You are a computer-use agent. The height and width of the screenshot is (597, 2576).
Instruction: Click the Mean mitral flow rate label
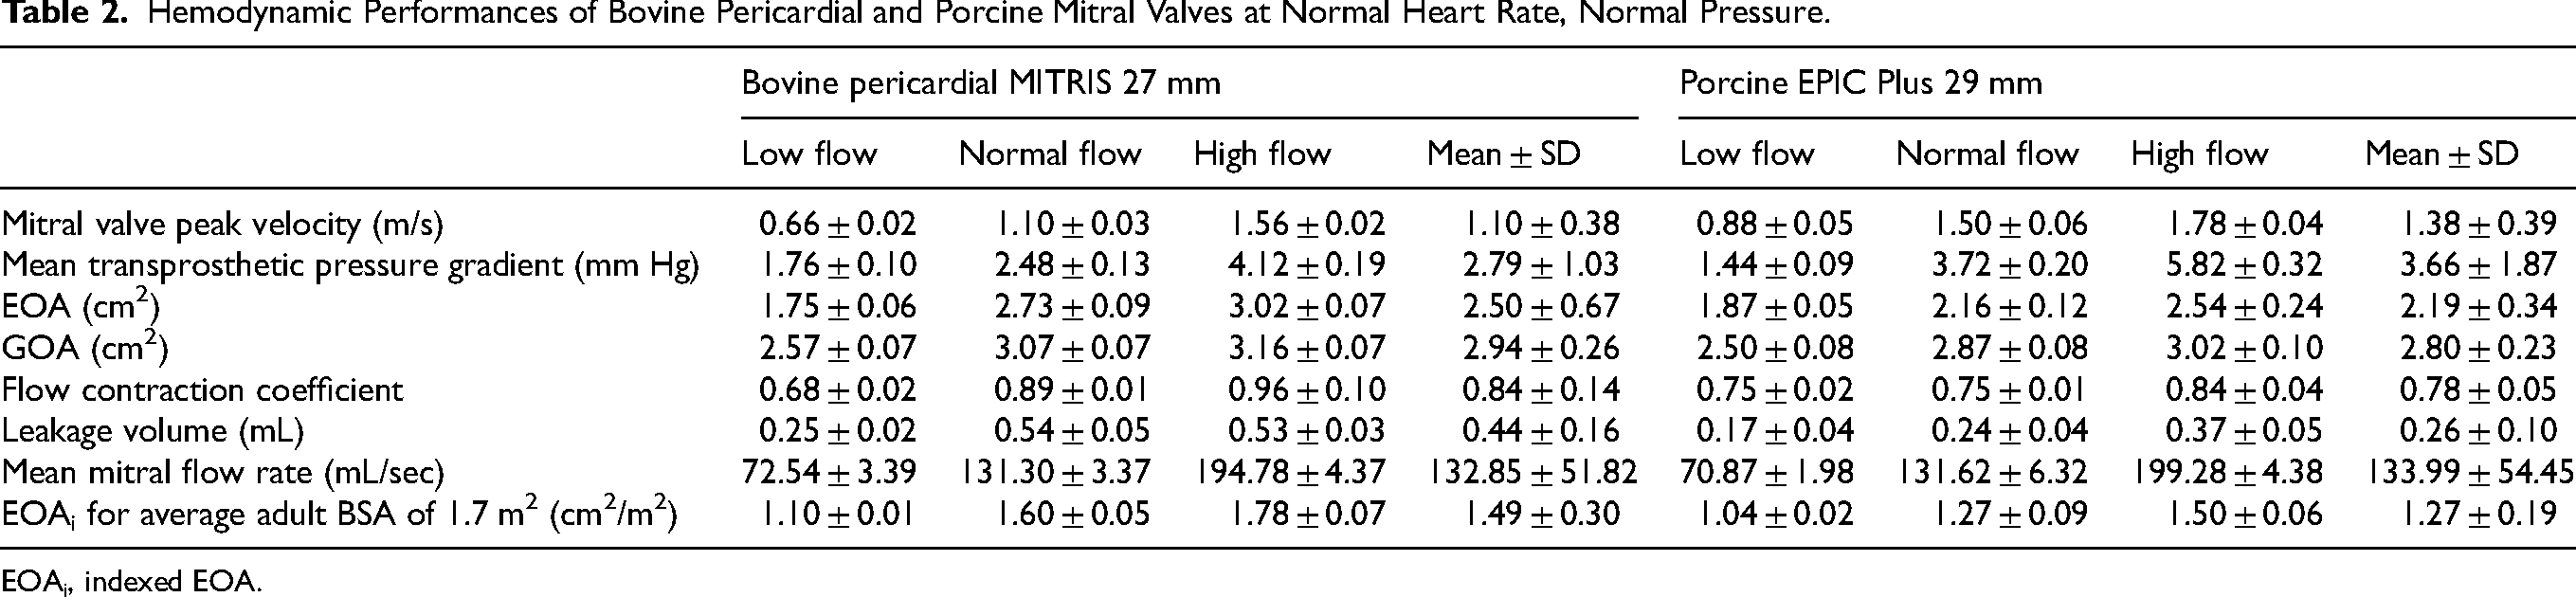(x=222, y=472)
